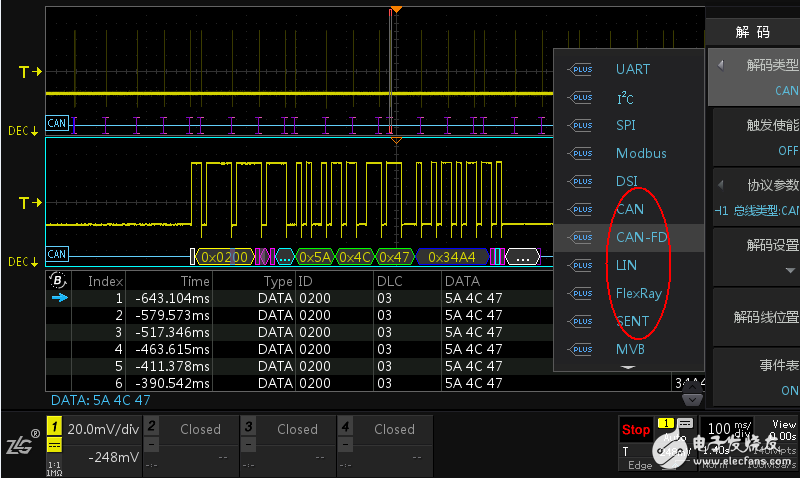Open the decode type (解码类型) selector
The image size is (800, 478).
tap(757, 77)
